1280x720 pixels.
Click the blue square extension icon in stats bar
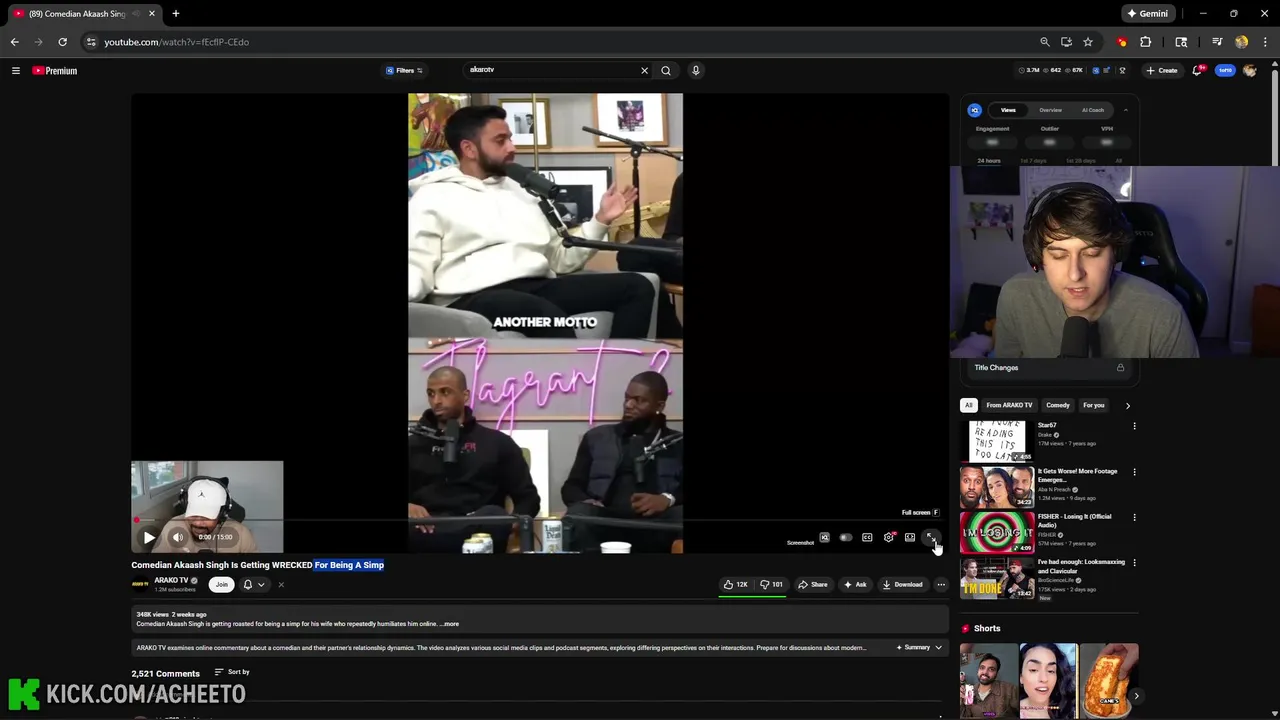click(1096, 70)
